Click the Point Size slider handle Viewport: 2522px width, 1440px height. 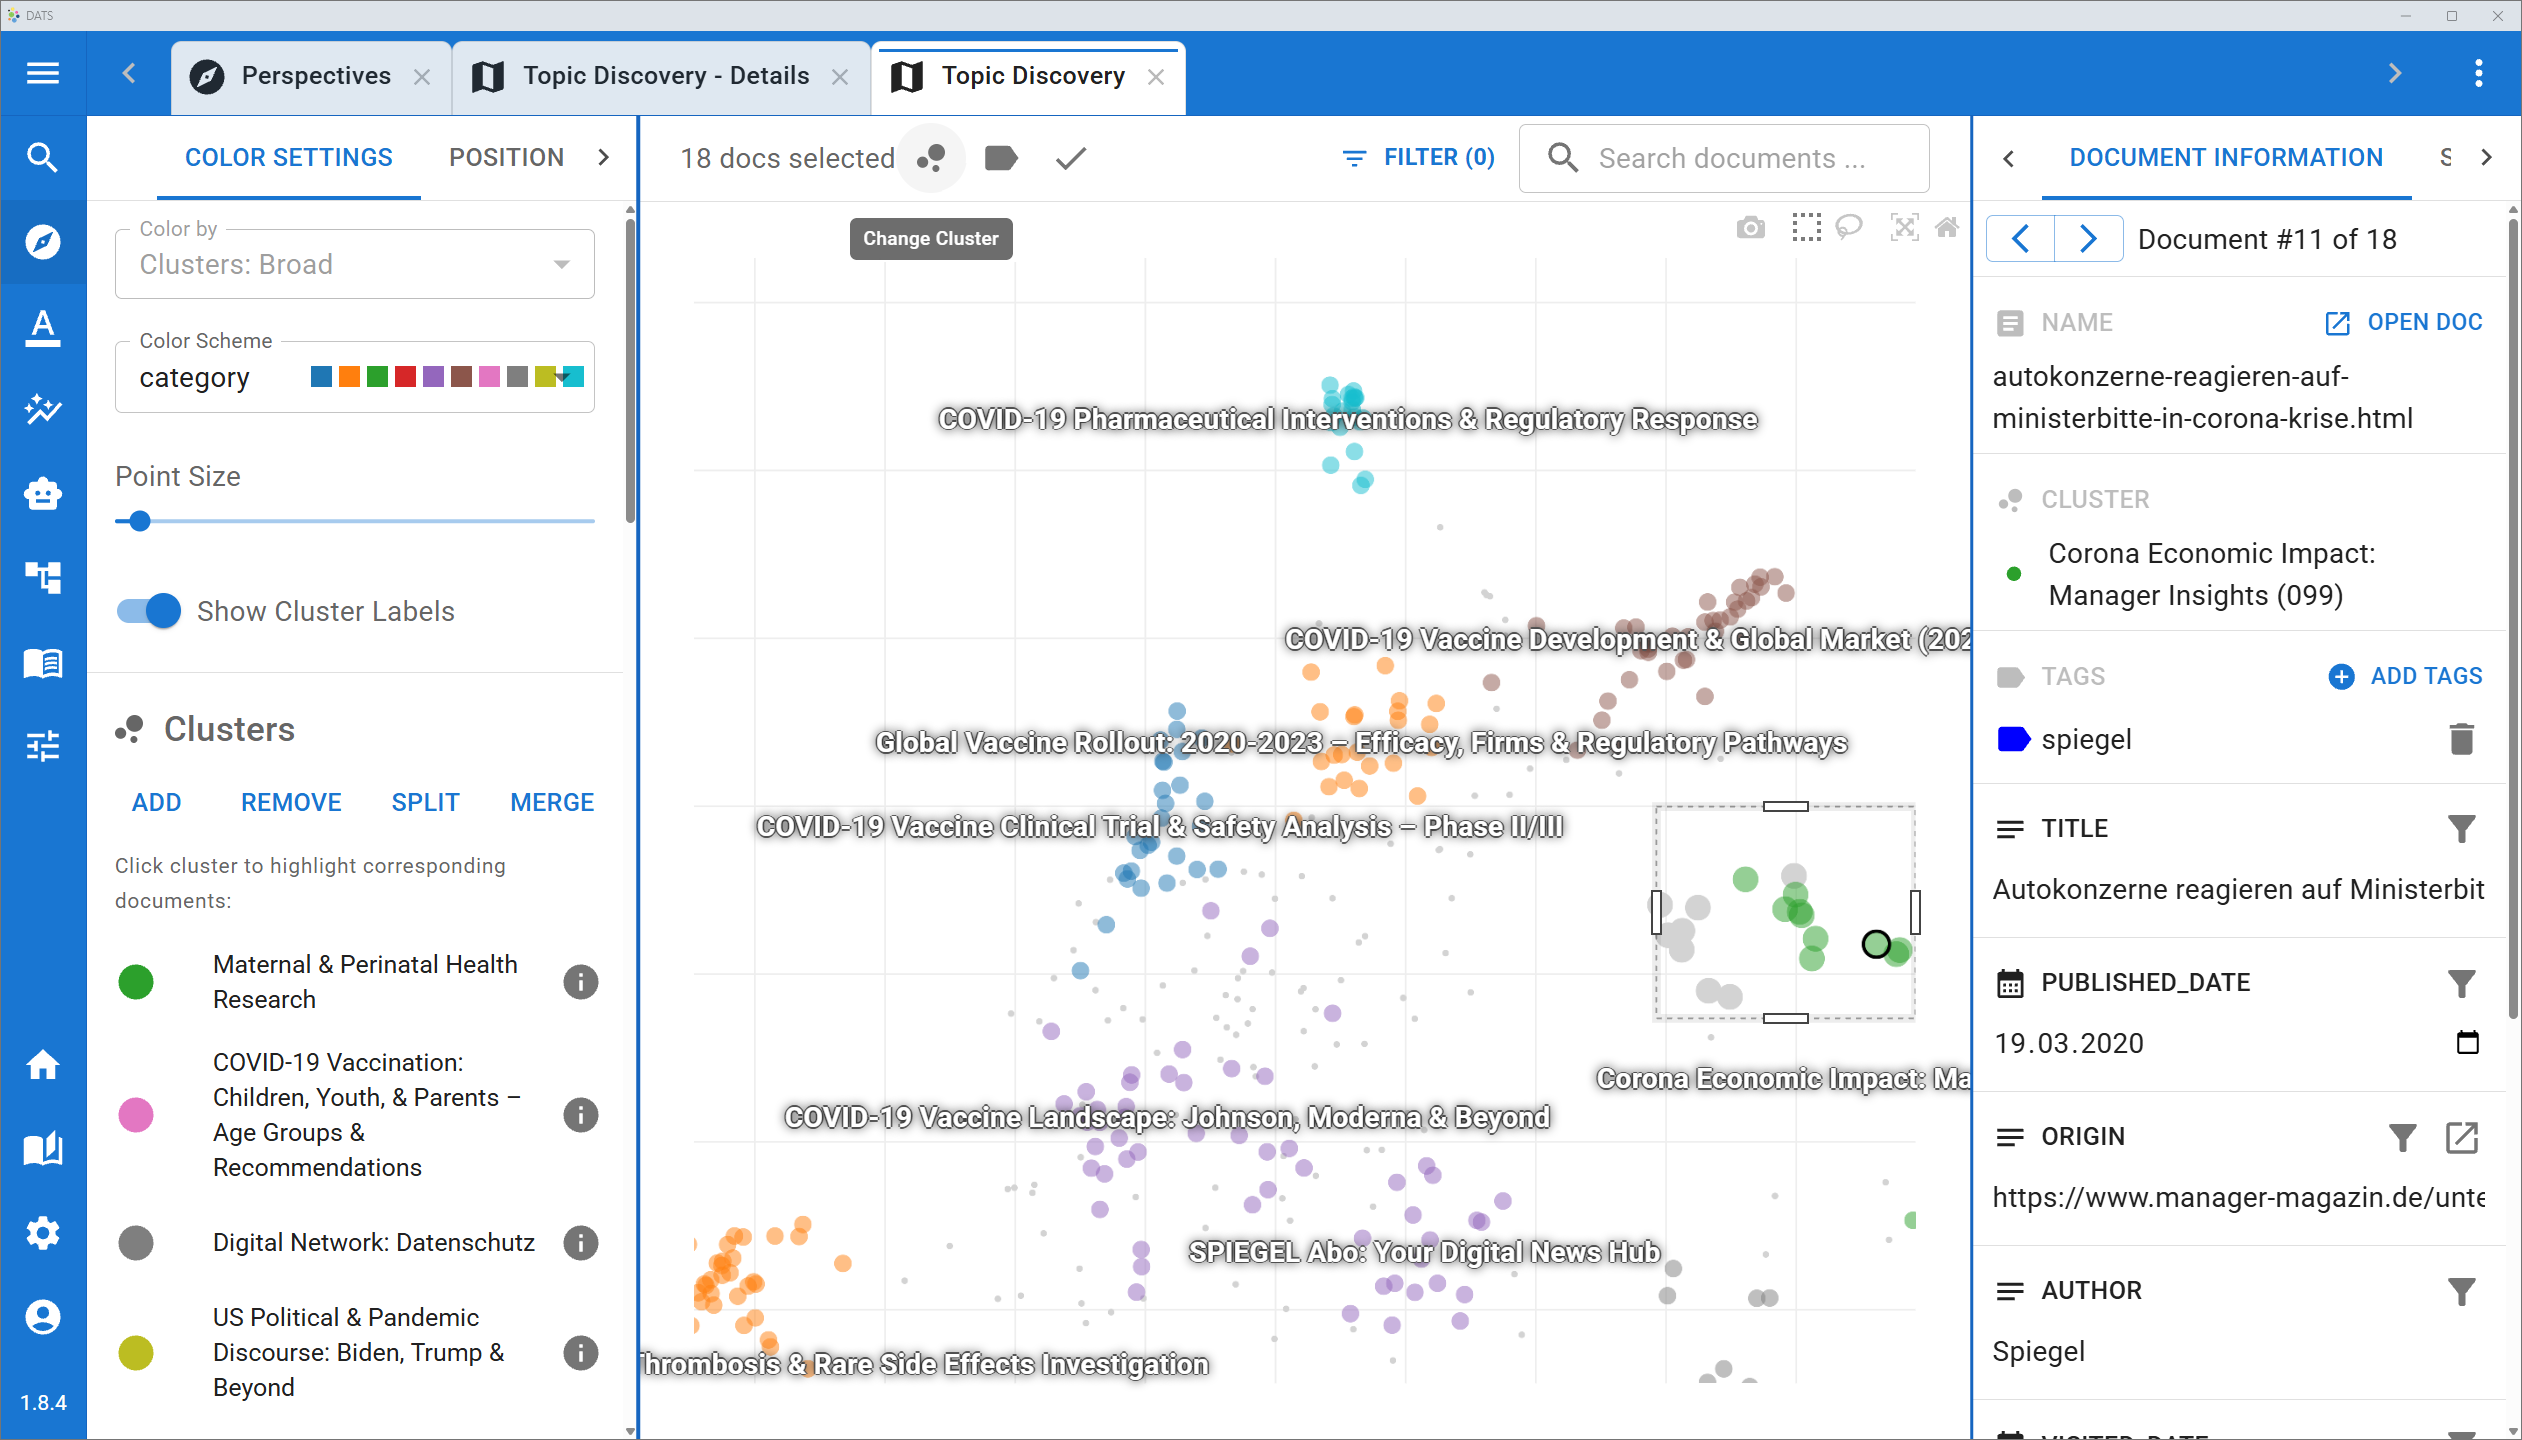pyautogui.click(x=140, y=521)
